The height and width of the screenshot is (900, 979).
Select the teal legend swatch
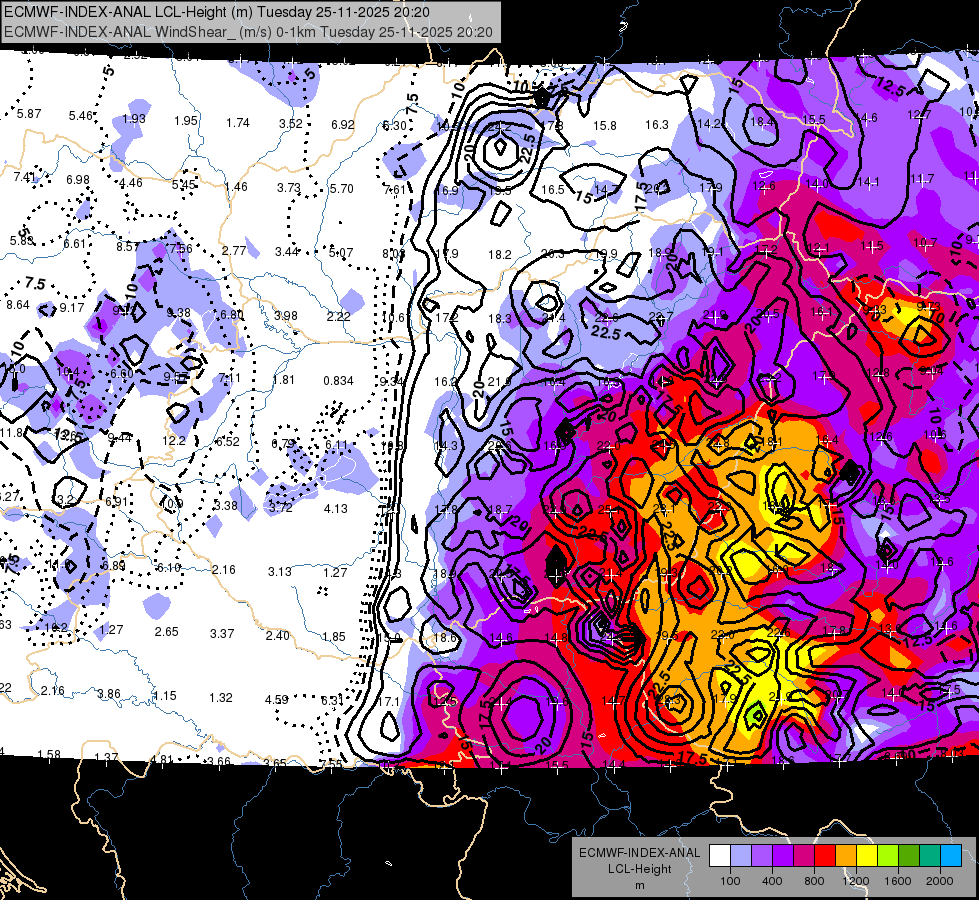pyautogui.click(x=930, y=855)
